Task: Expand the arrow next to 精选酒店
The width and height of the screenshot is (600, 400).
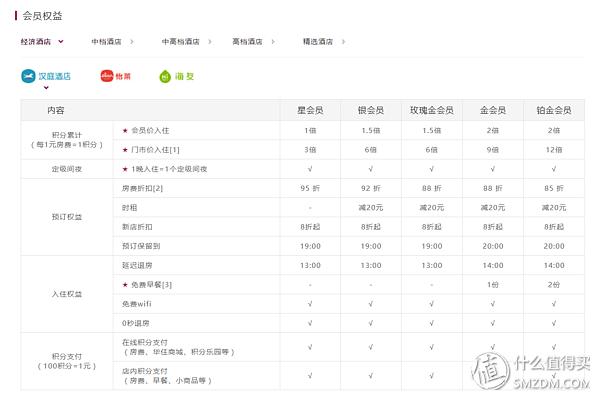Action: pos(343,41)
